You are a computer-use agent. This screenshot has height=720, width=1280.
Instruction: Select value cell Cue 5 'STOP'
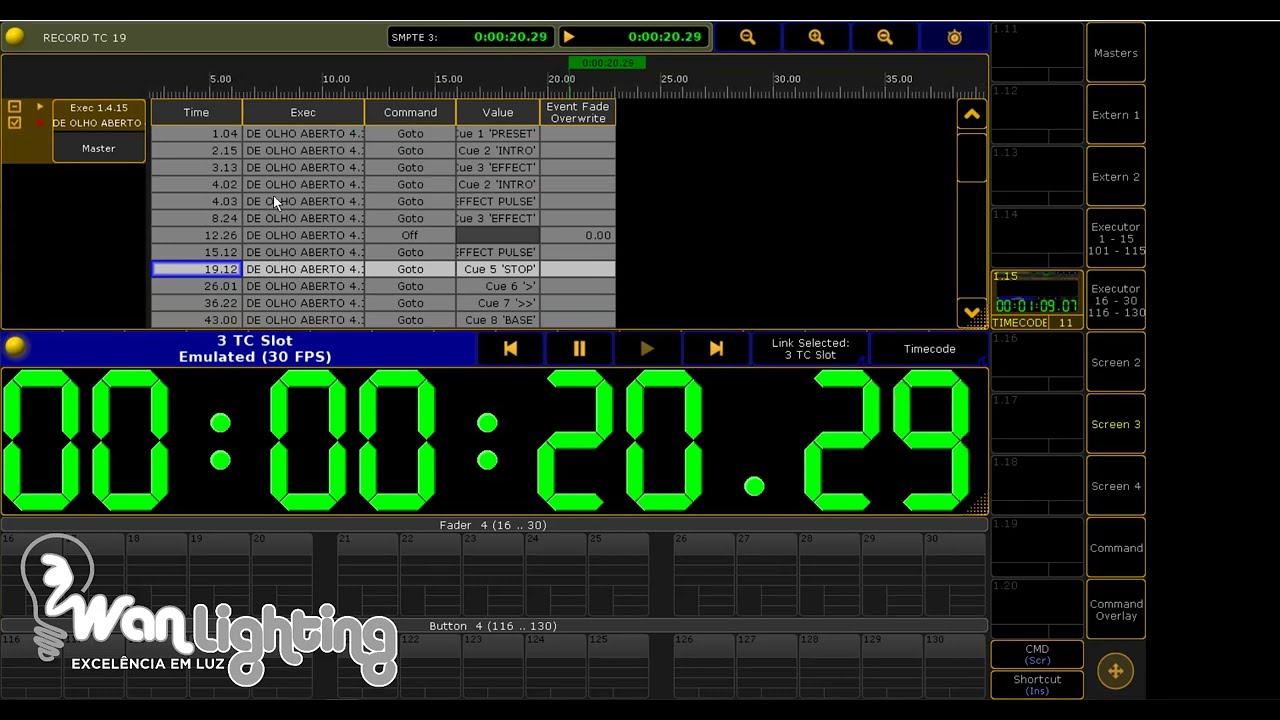click(498, 269)
